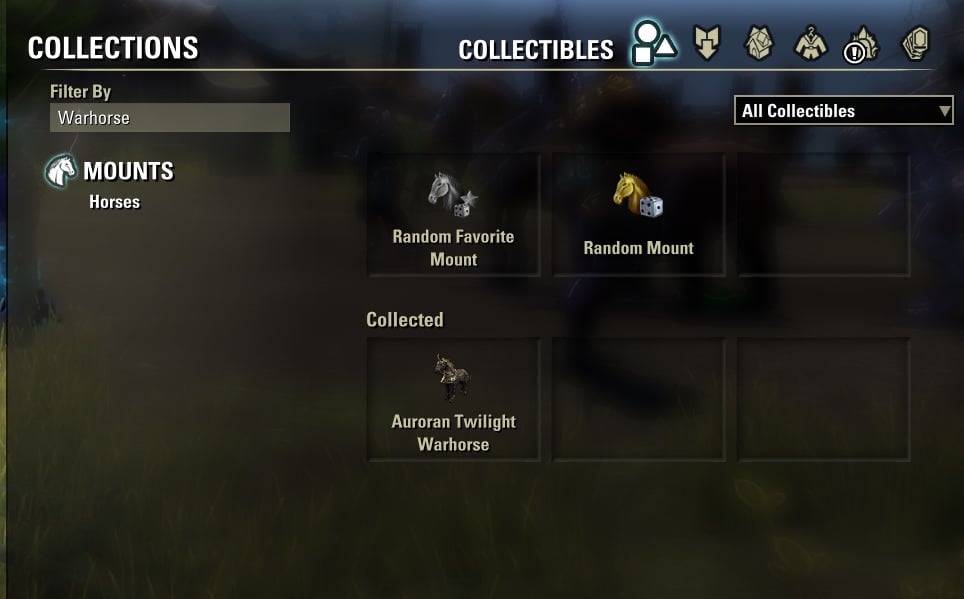
Task: Open the Outfit Styles coat-hanger icon
Action: click(811, 43)
